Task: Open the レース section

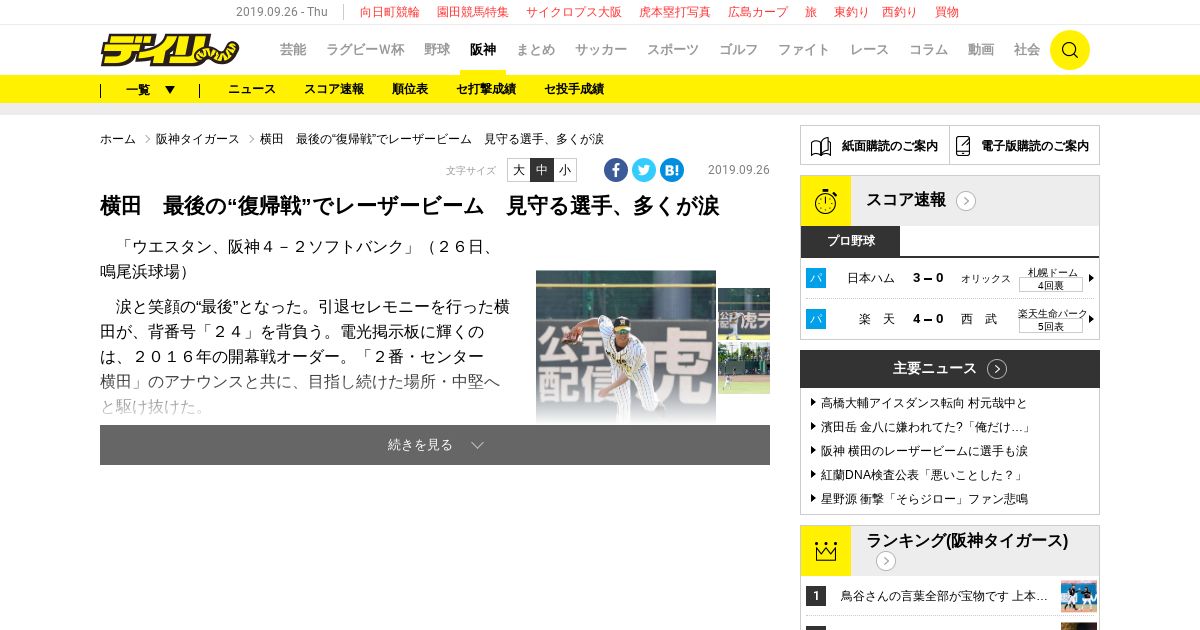Action: pyautogui.click(x=869, y=50)
